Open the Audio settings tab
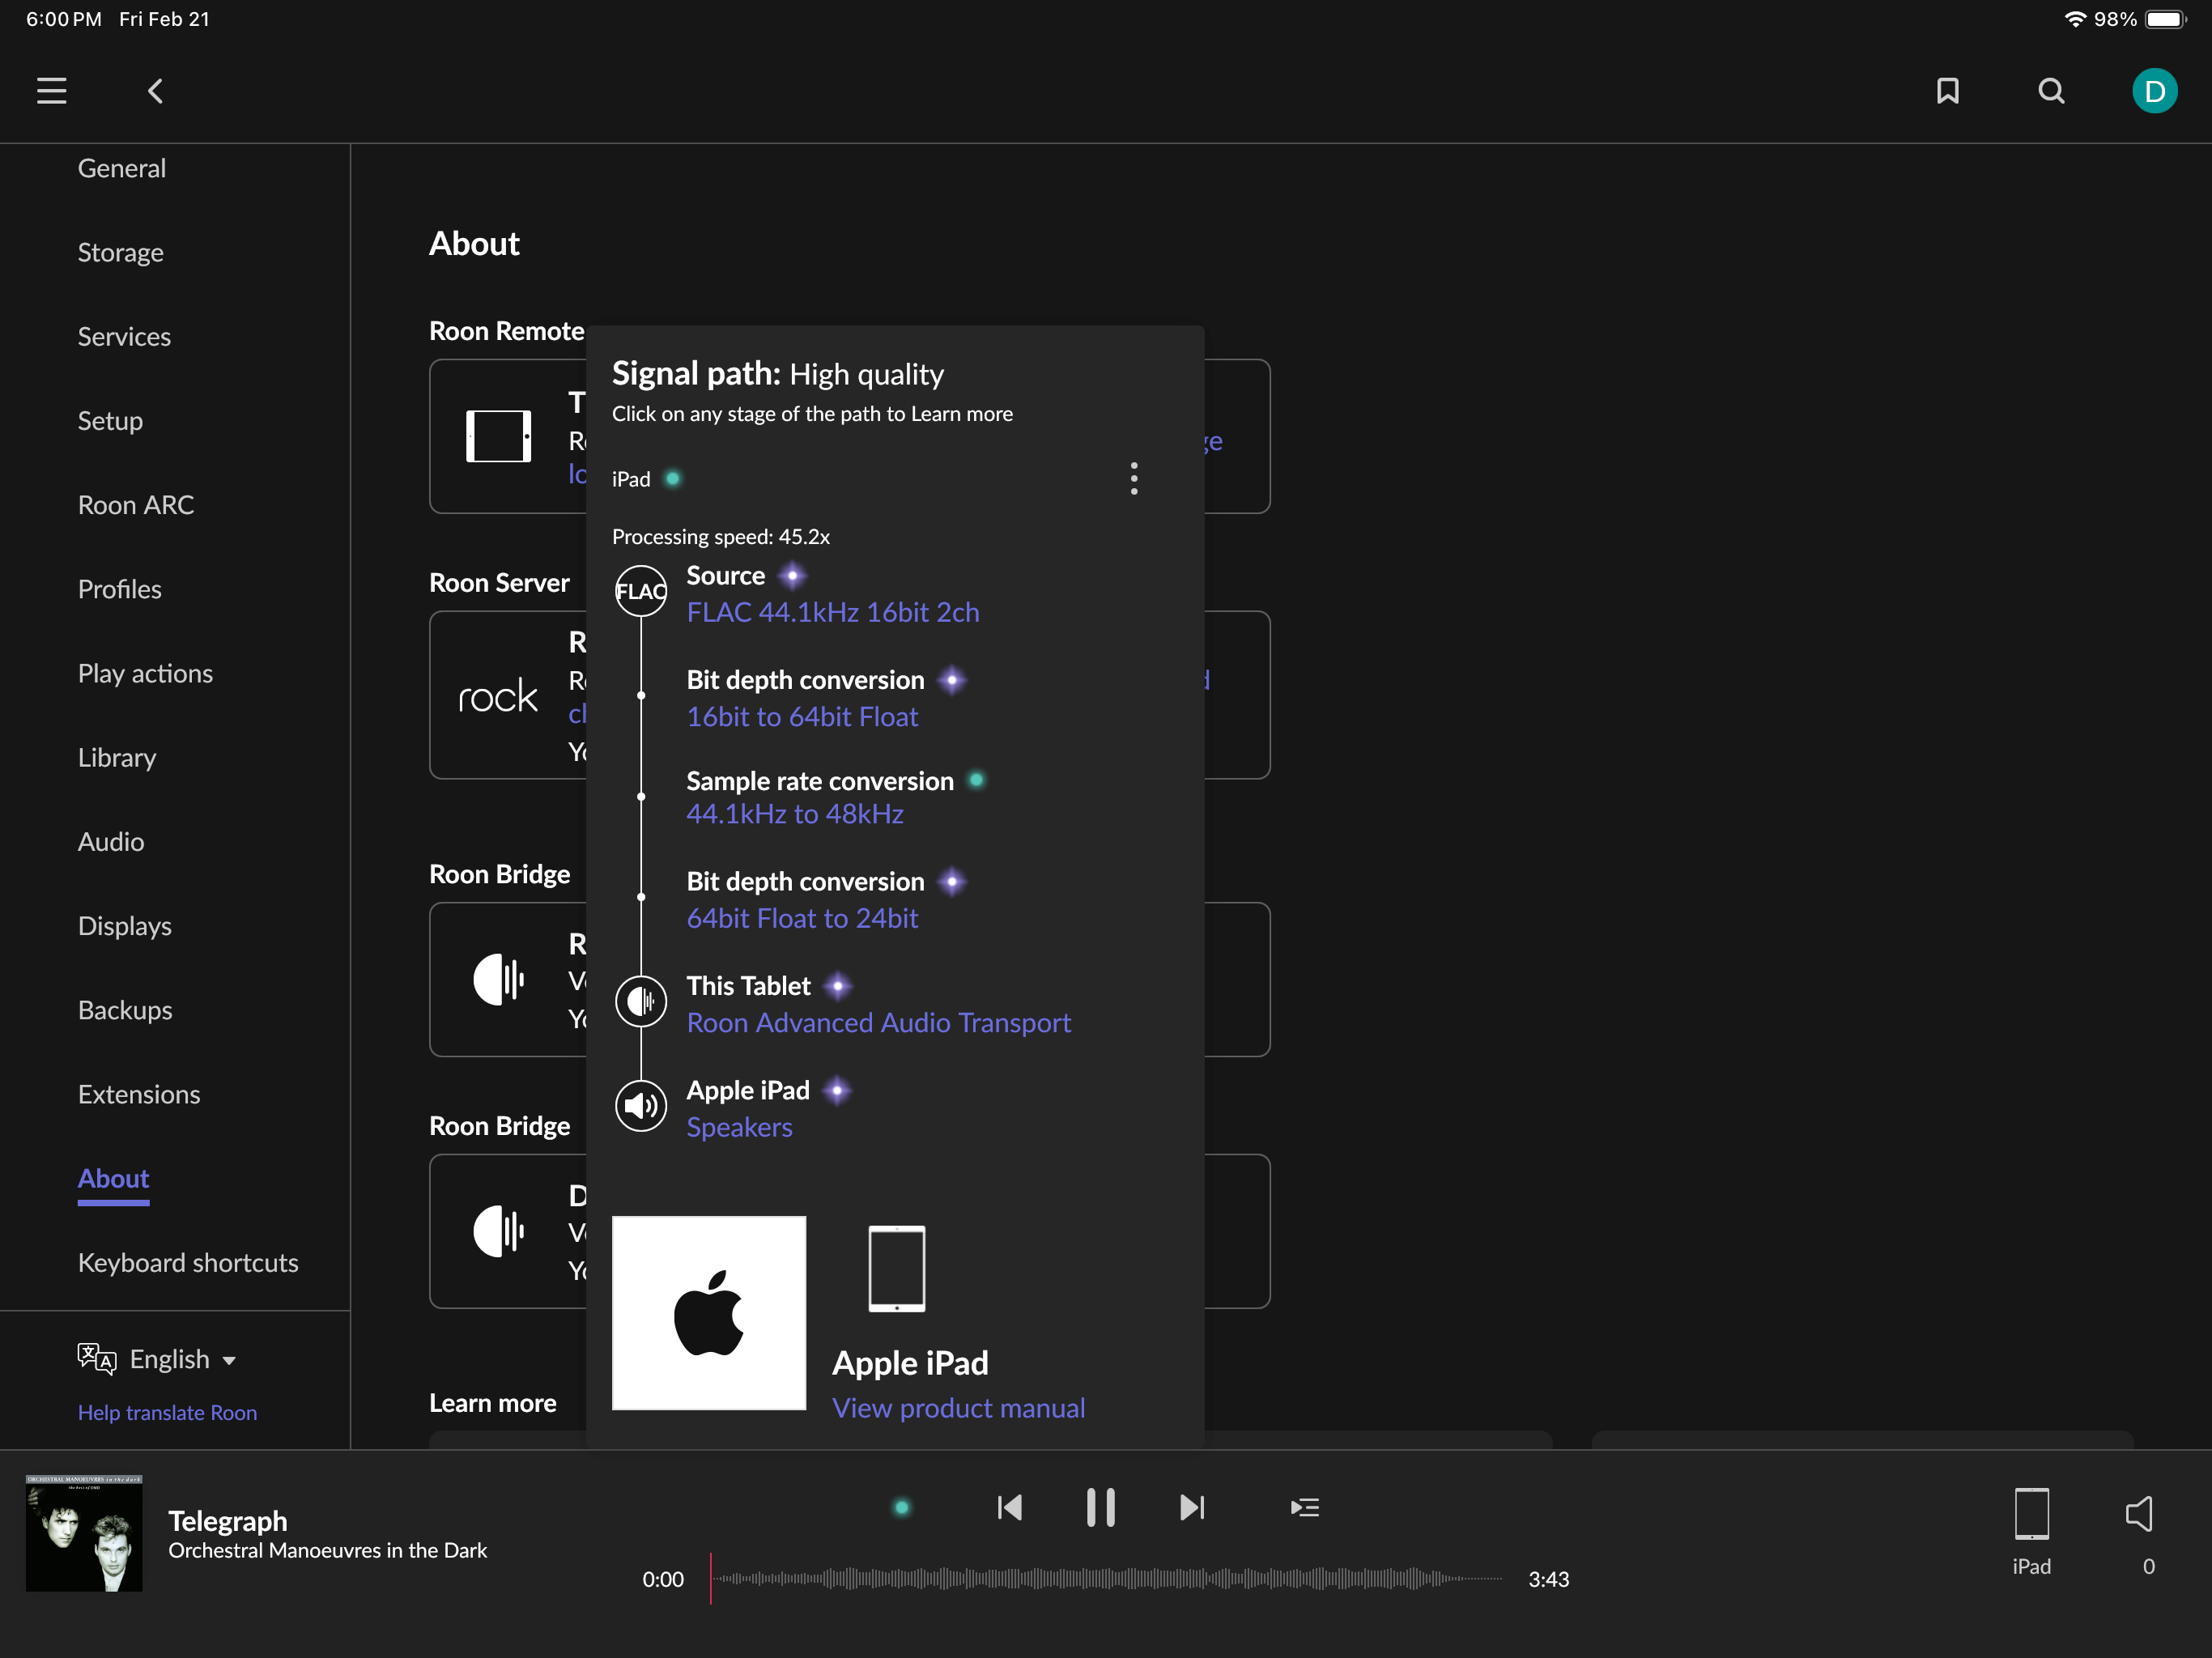Screen dimensions: 2212x1658 tap(111, 842)
